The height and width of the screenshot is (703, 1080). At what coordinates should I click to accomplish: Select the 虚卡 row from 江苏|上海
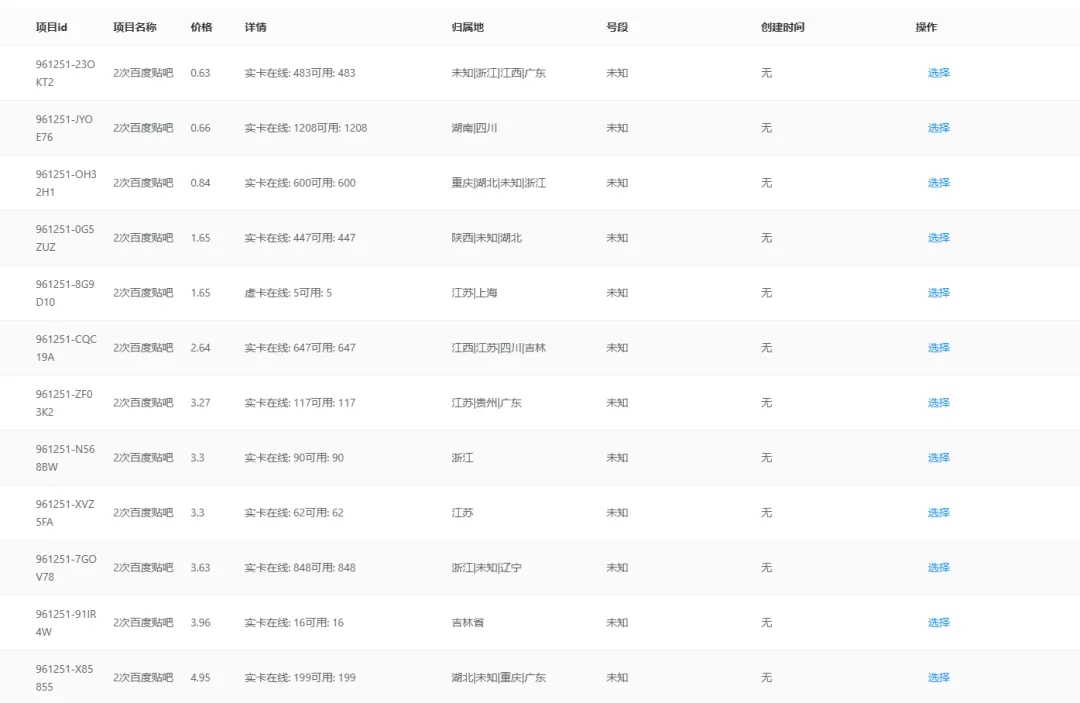pyautogui.click(x=938, y=293)
